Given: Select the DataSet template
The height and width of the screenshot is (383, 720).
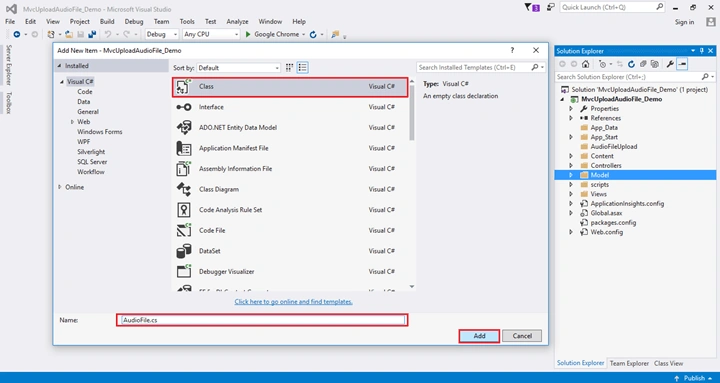Looking at the screenshot, I should pyautogui.click(x=290, y=251).
